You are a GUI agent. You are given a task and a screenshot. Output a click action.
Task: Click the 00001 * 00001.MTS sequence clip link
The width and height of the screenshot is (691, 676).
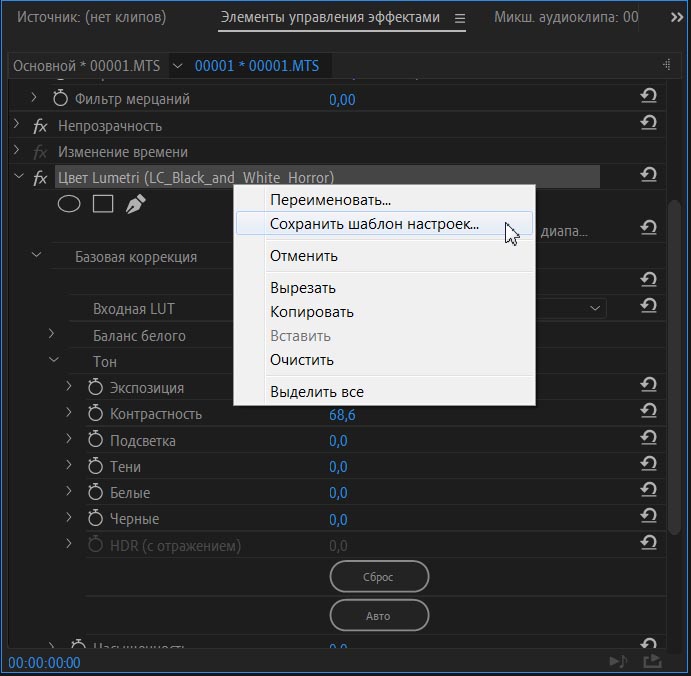pos(256,66)
